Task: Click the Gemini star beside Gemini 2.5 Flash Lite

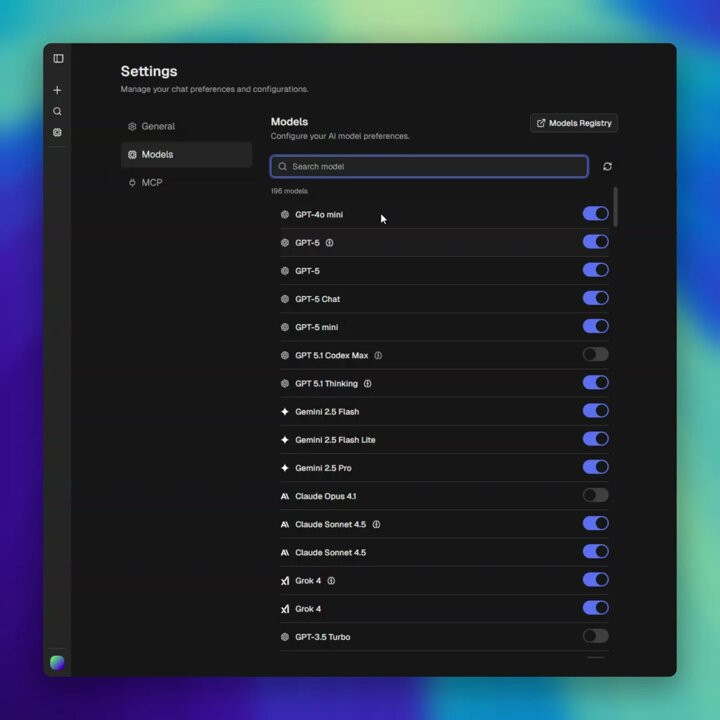Action: (x=285, y=440)
